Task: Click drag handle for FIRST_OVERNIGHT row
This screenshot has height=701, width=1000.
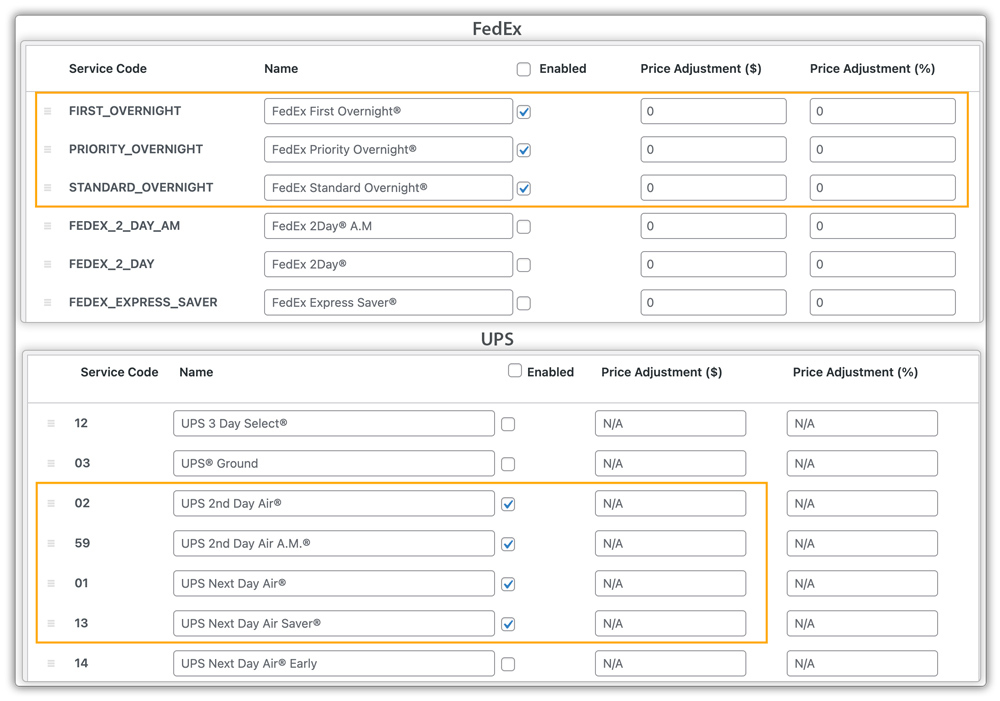Action: [47, 111]
